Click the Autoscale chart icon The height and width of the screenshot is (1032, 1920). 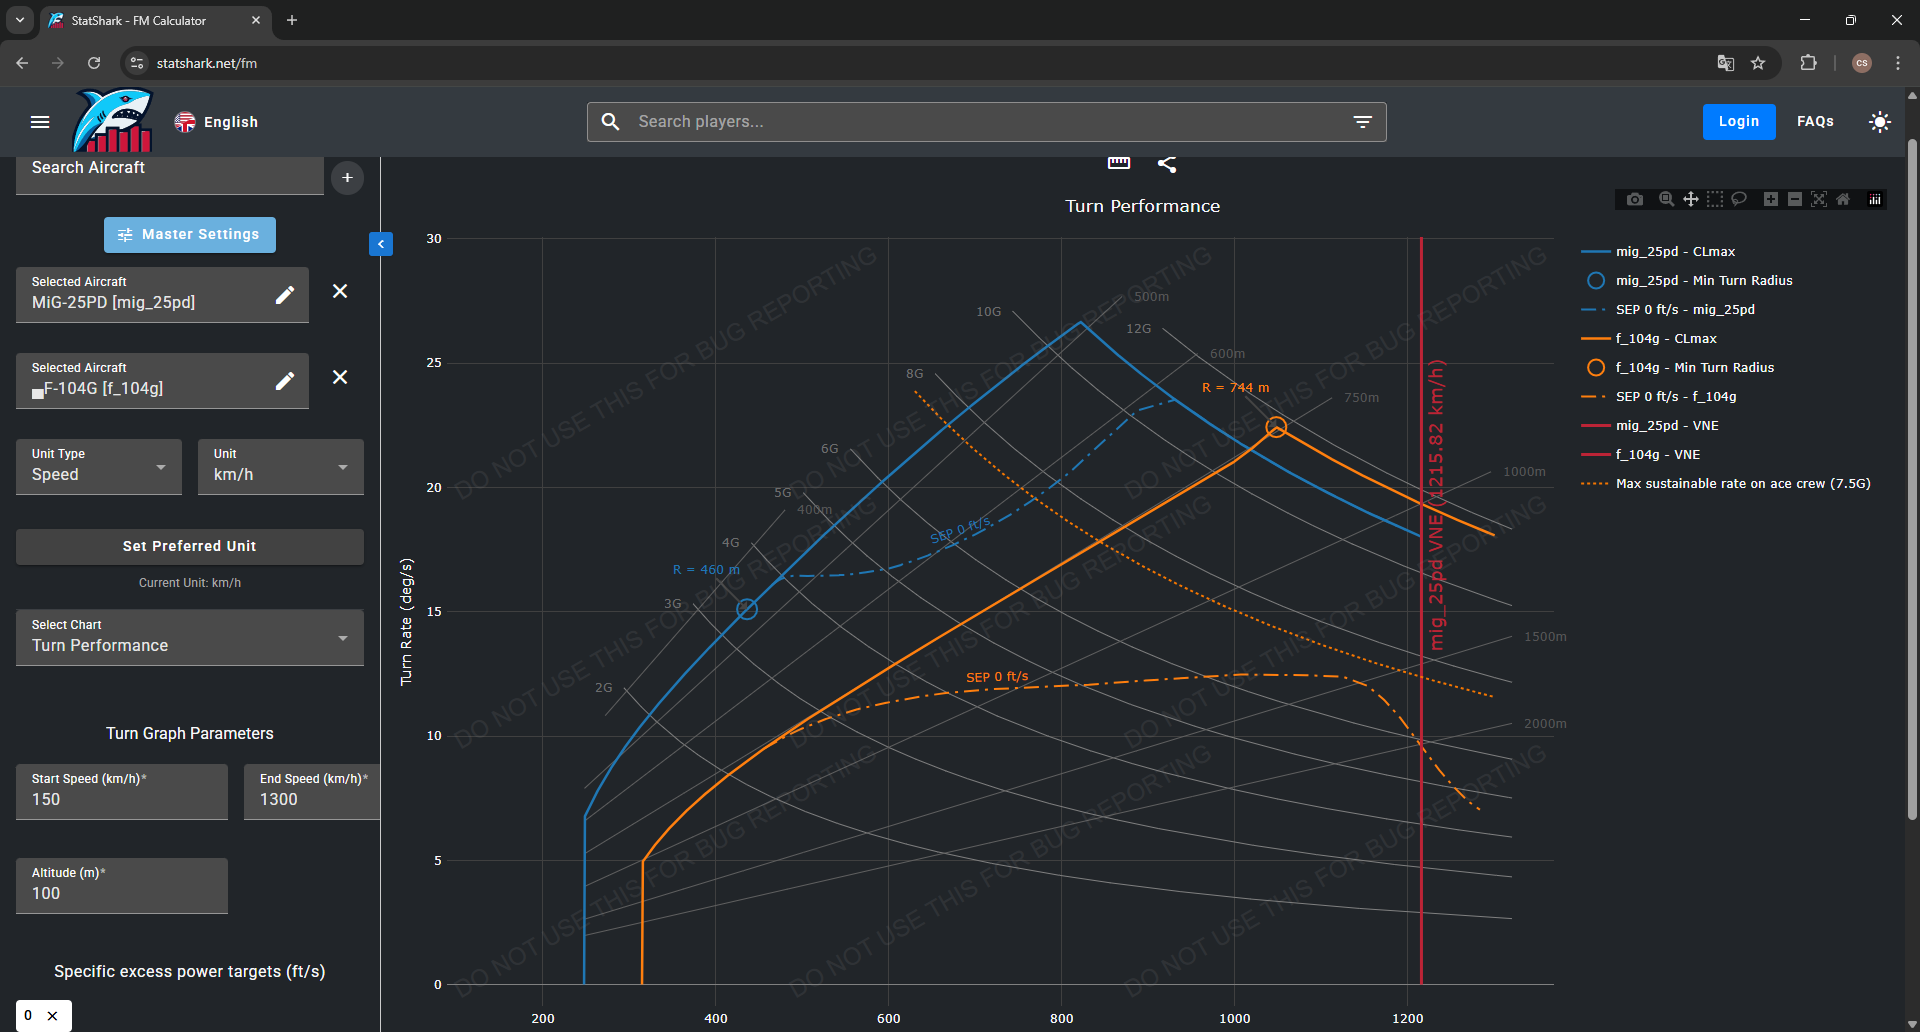(1819, 199)
